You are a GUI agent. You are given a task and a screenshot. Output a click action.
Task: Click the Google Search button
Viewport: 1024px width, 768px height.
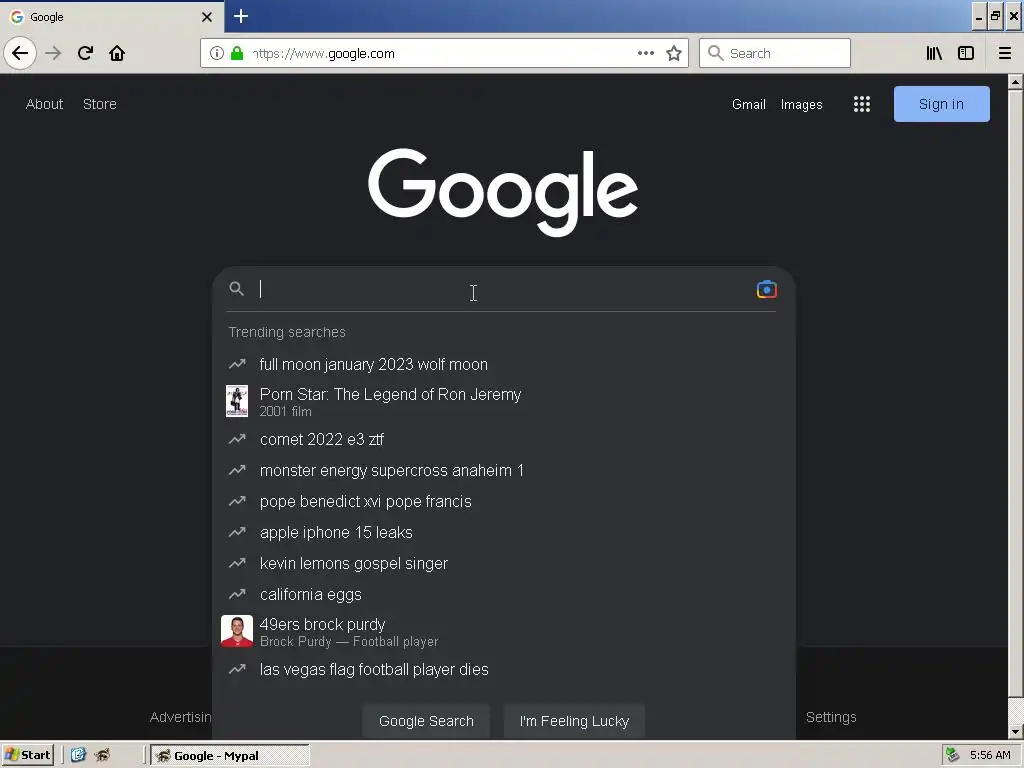426,721
